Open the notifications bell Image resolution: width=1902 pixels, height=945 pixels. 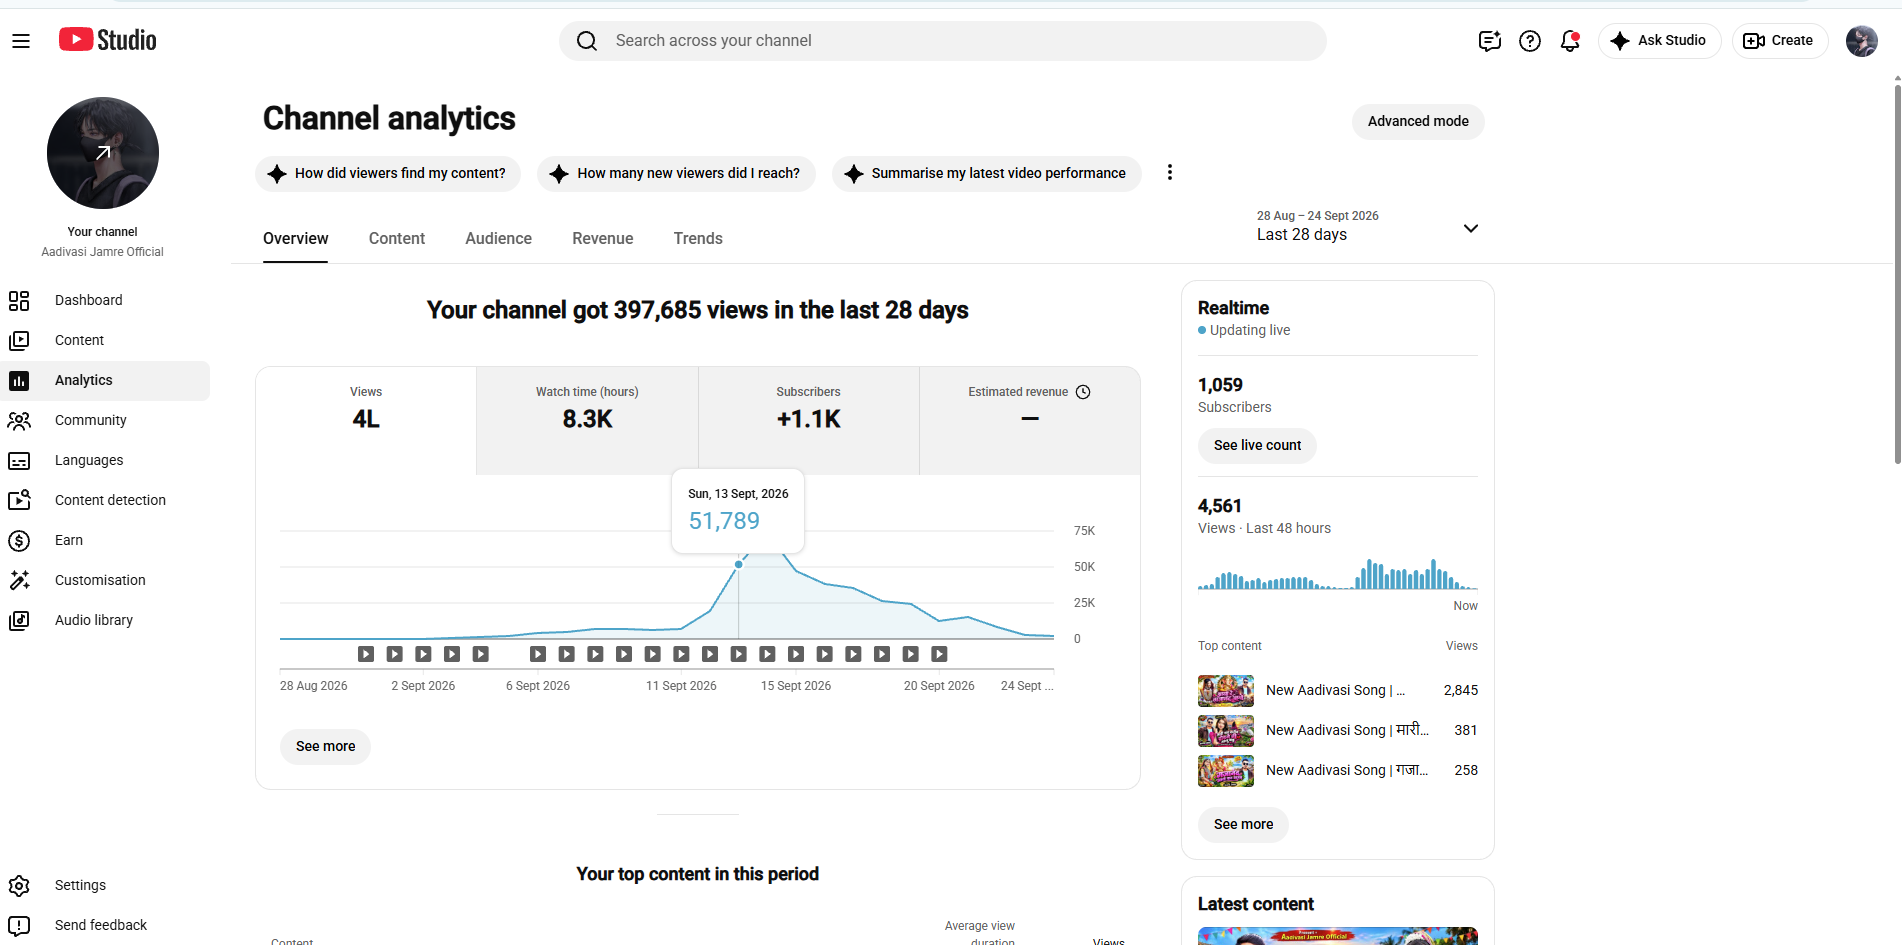1570,41
